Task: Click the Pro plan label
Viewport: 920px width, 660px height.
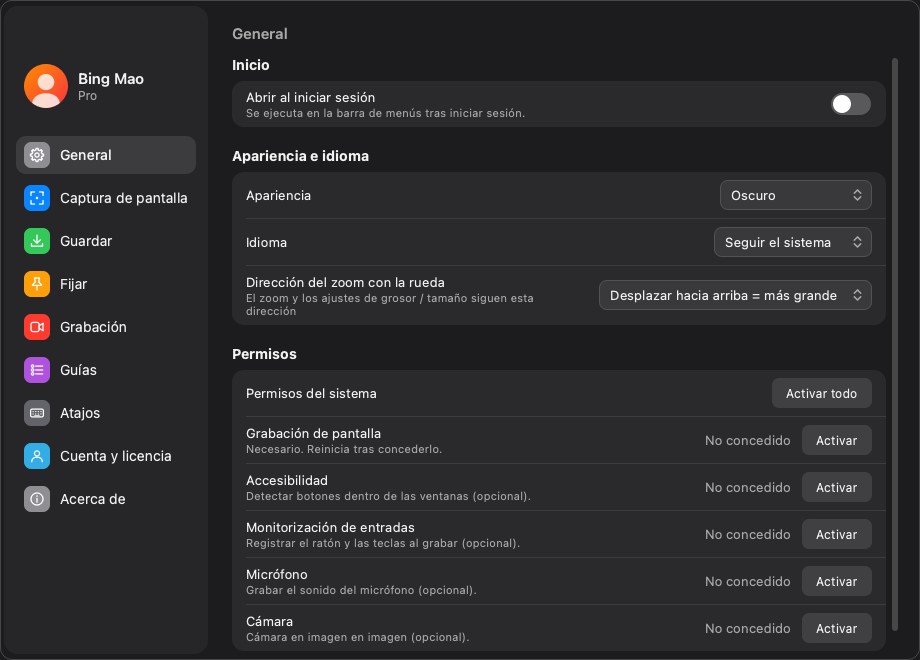Action: (87, 96)
